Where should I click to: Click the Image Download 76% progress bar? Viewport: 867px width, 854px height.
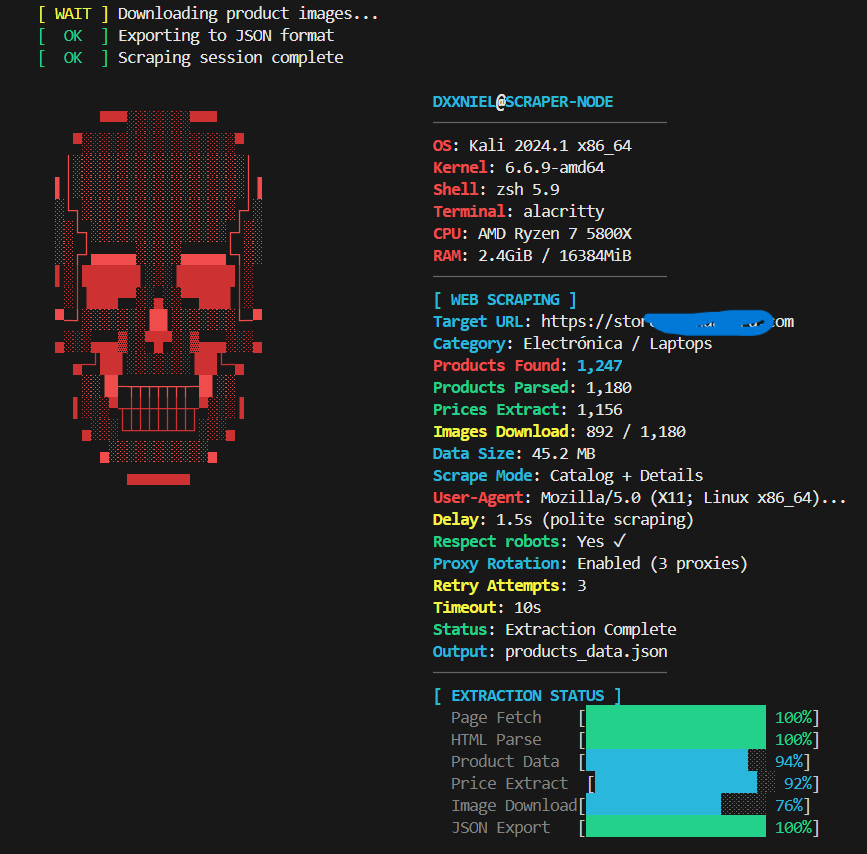[652, 805]
